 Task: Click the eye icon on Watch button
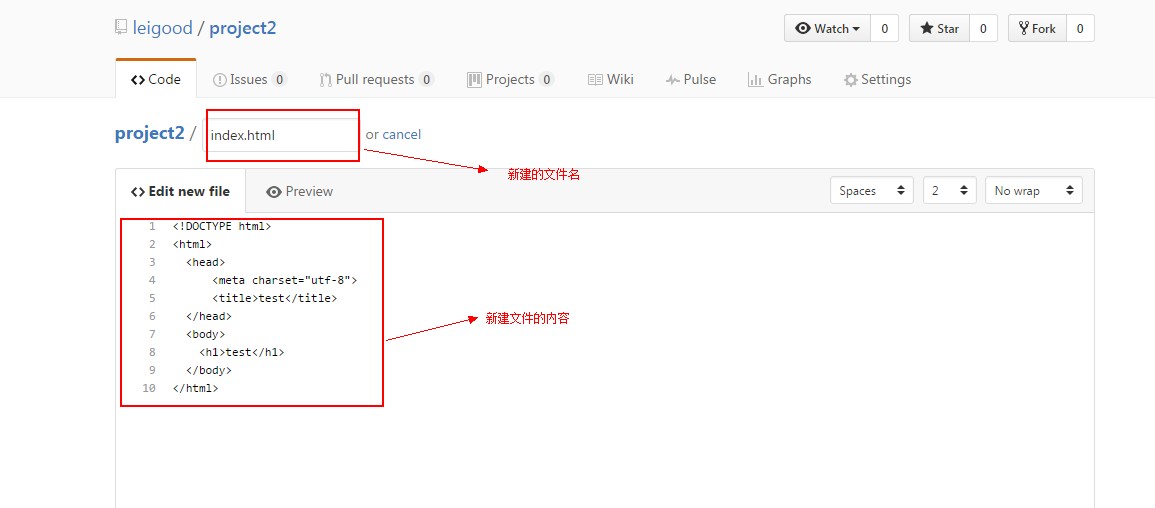point(803,29)
